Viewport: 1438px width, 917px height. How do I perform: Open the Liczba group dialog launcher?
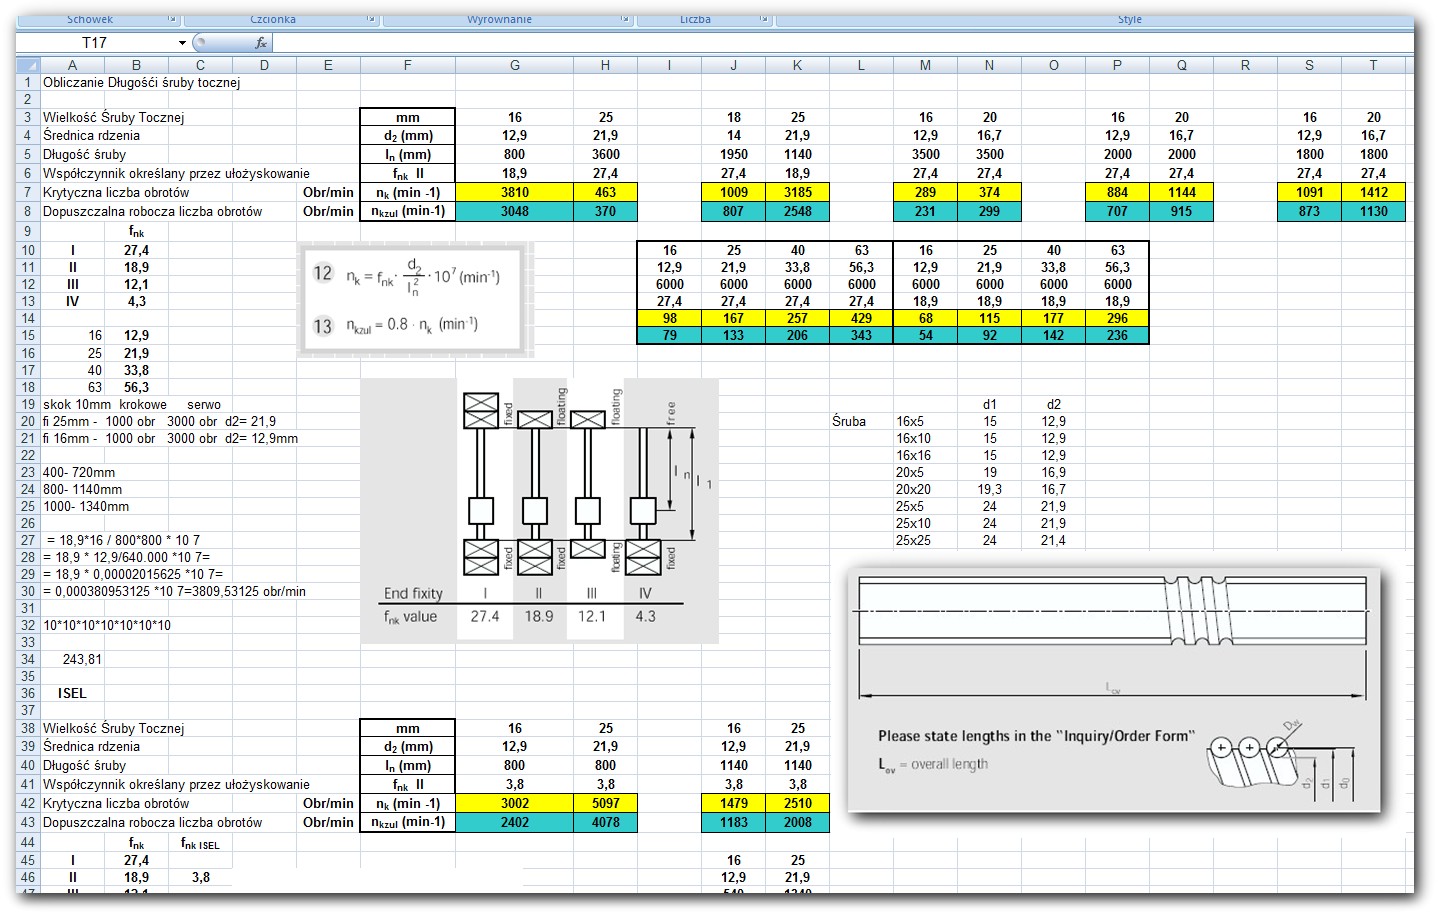click(x=764, y=19)
